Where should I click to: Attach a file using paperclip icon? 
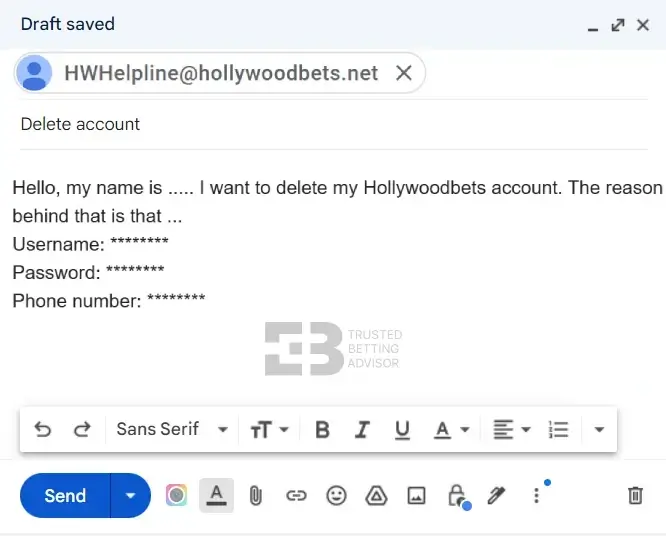255,496
